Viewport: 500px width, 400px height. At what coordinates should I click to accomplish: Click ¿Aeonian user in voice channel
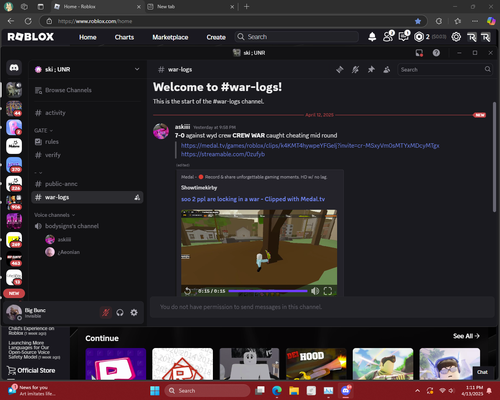pyautogui.click(x=69, y=252)
